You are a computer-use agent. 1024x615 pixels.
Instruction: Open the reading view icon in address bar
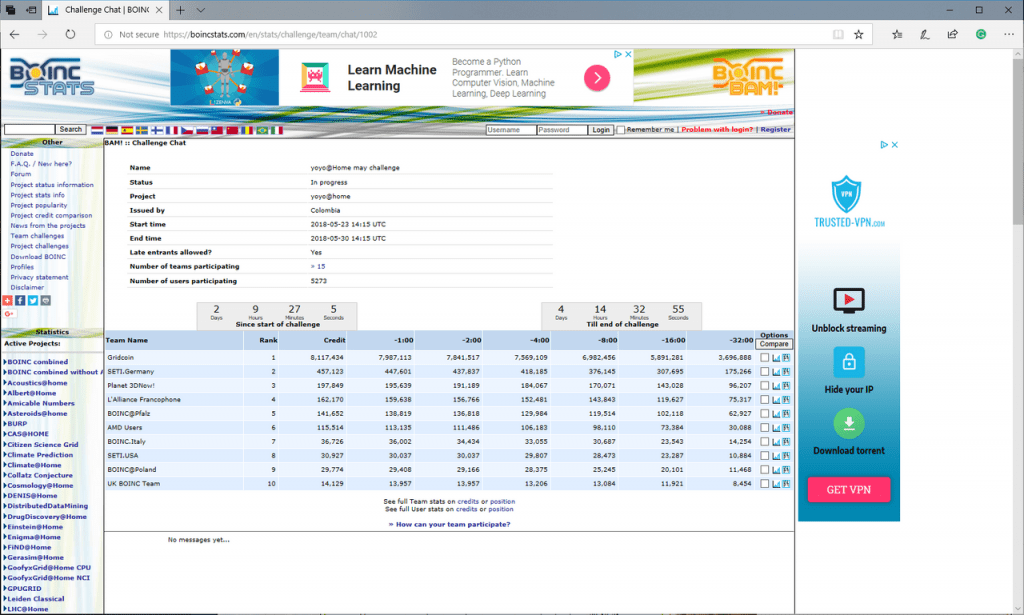[x=838, y=35]
